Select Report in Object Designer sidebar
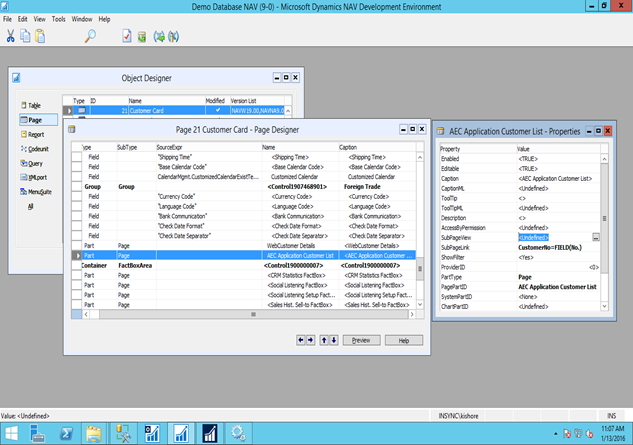The image size is (633, 445). (32, 134)
